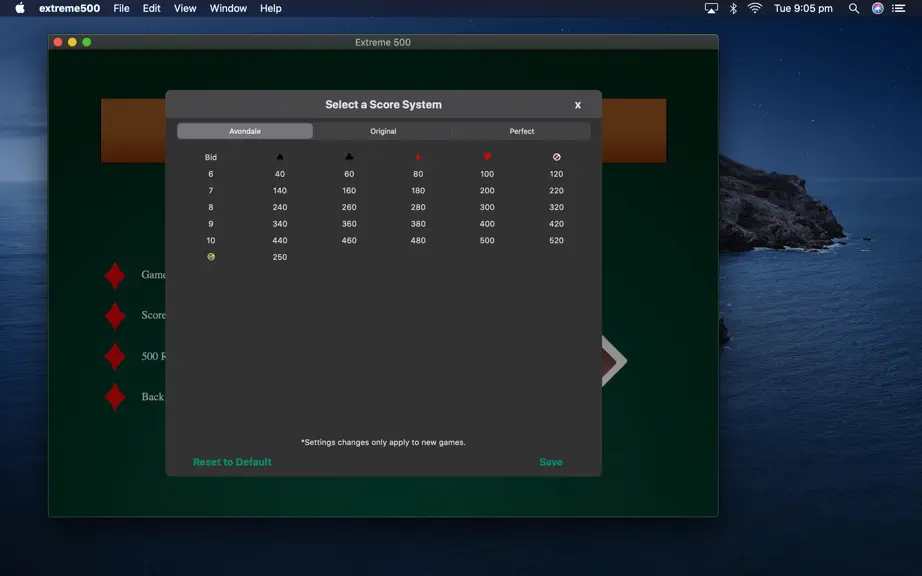Image resolution: width=922 pixels, height=576 pixels.
Task: Save the score system settings
Action: (551, 462)
